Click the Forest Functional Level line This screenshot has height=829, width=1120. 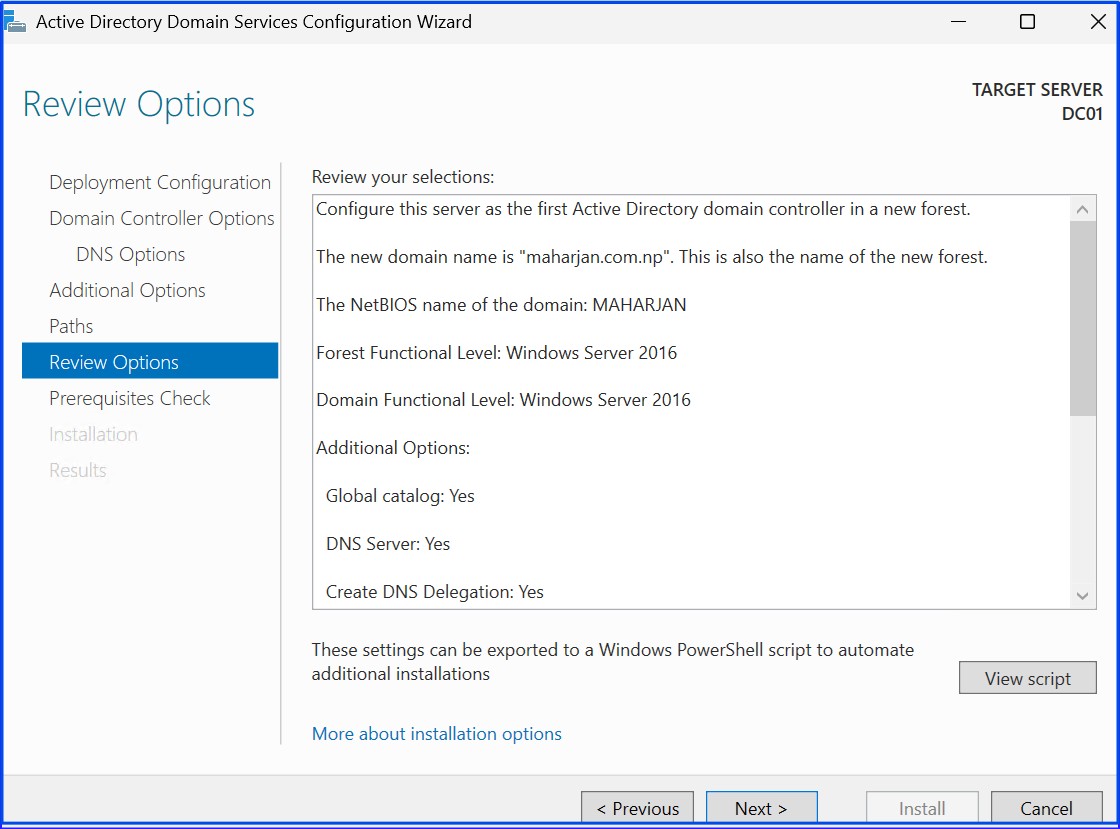click(496, 352)
